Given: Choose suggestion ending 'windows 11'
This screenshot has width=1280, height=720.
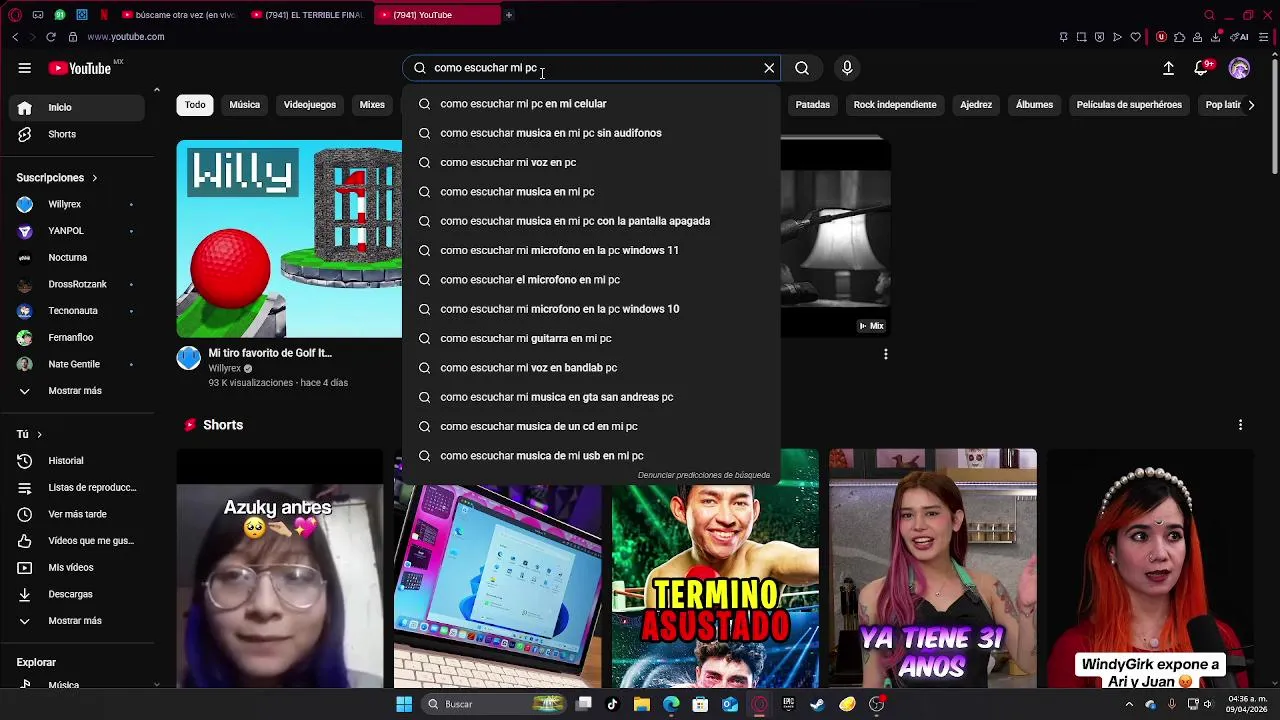Looking at the screenshot, I should tap(591, 250).
